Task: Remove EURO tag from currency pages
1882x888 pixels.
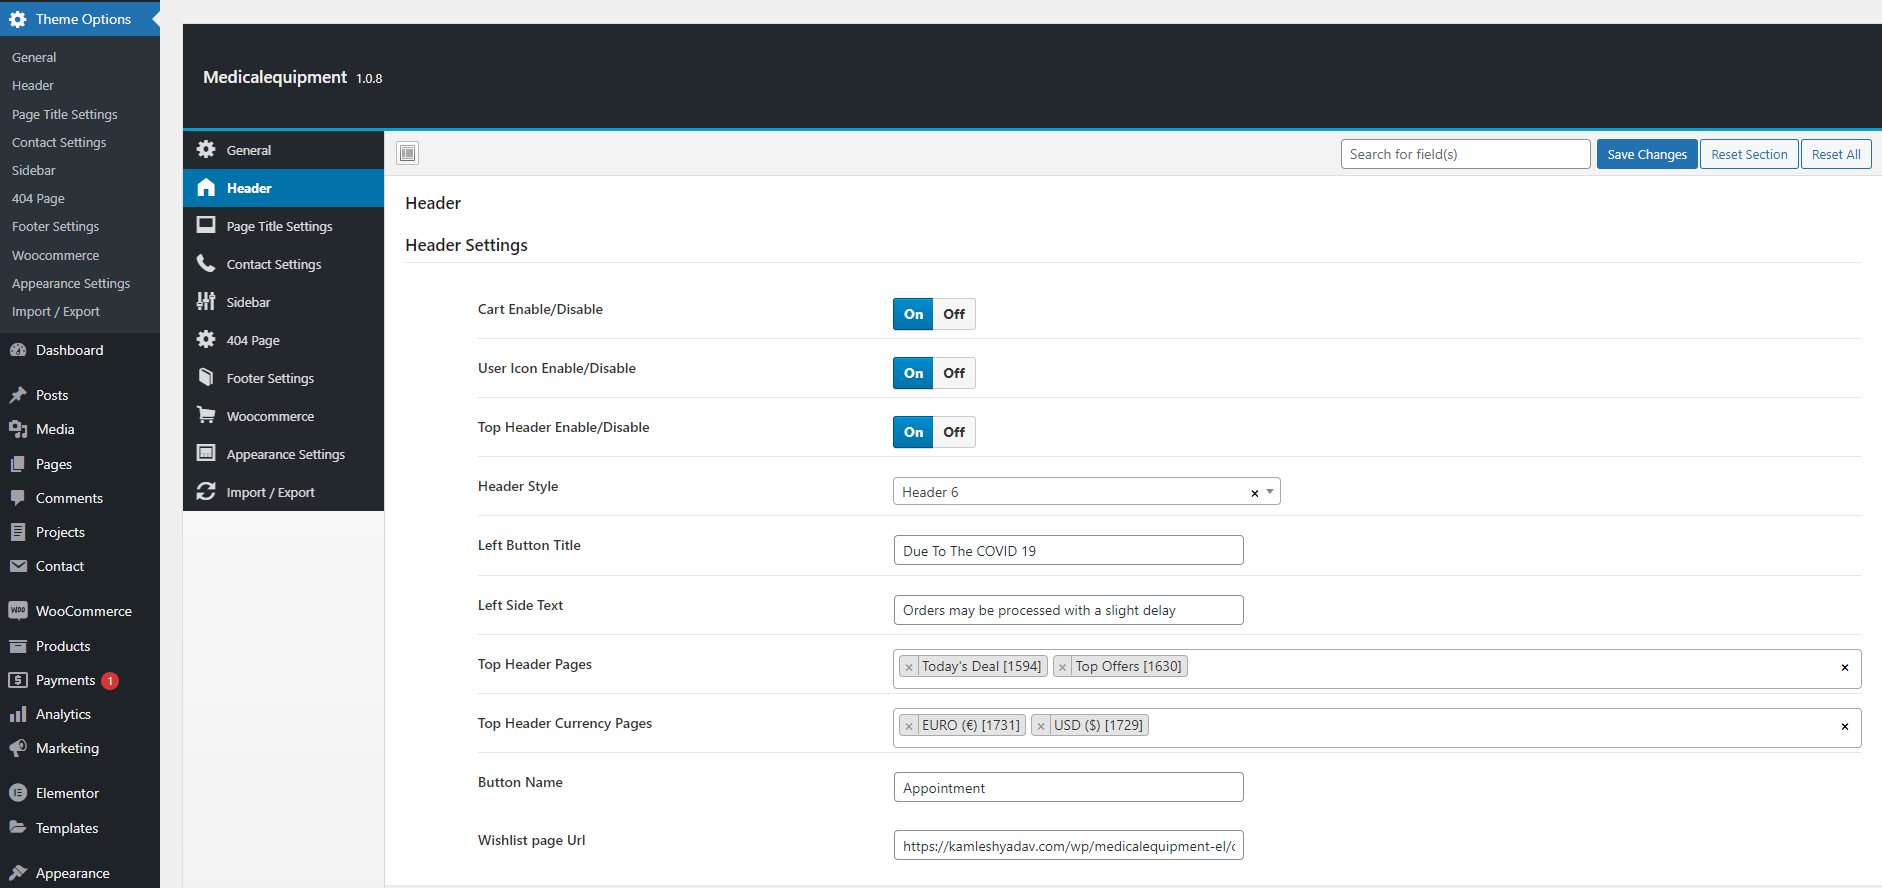Action: (909, 726)
